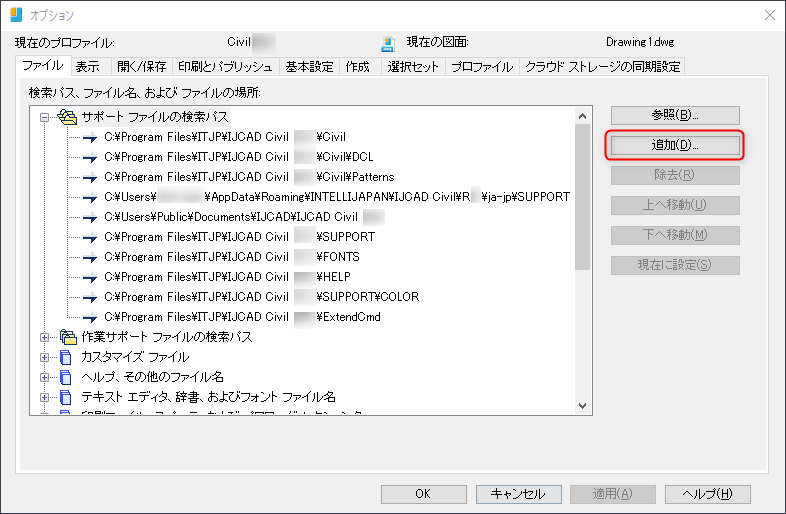
Task: Click the Drawing1.dwg file name text
Action: [x=640, y=42]
